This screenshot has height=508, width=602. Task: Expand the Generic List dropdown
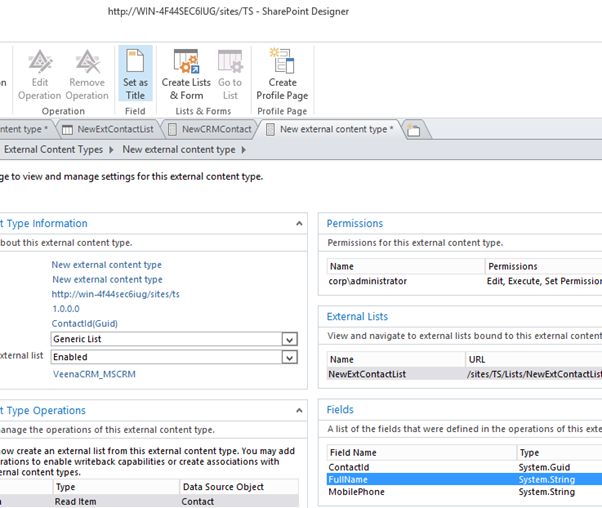[x=289, y=339]
